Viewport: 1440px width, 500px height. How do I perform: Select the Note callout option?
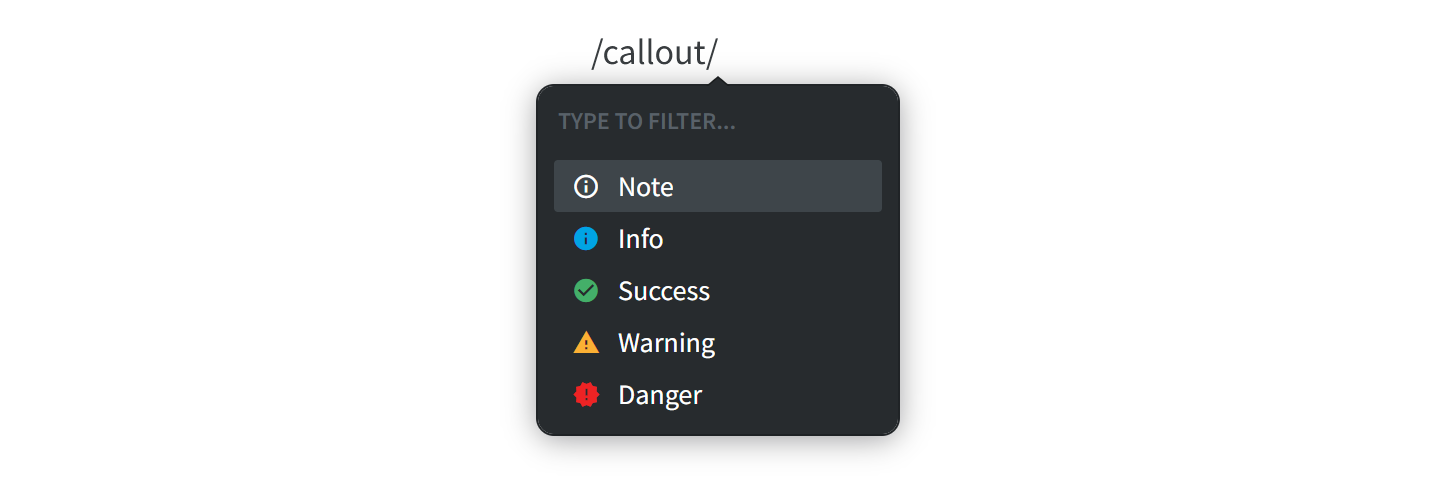pos(718,186)
